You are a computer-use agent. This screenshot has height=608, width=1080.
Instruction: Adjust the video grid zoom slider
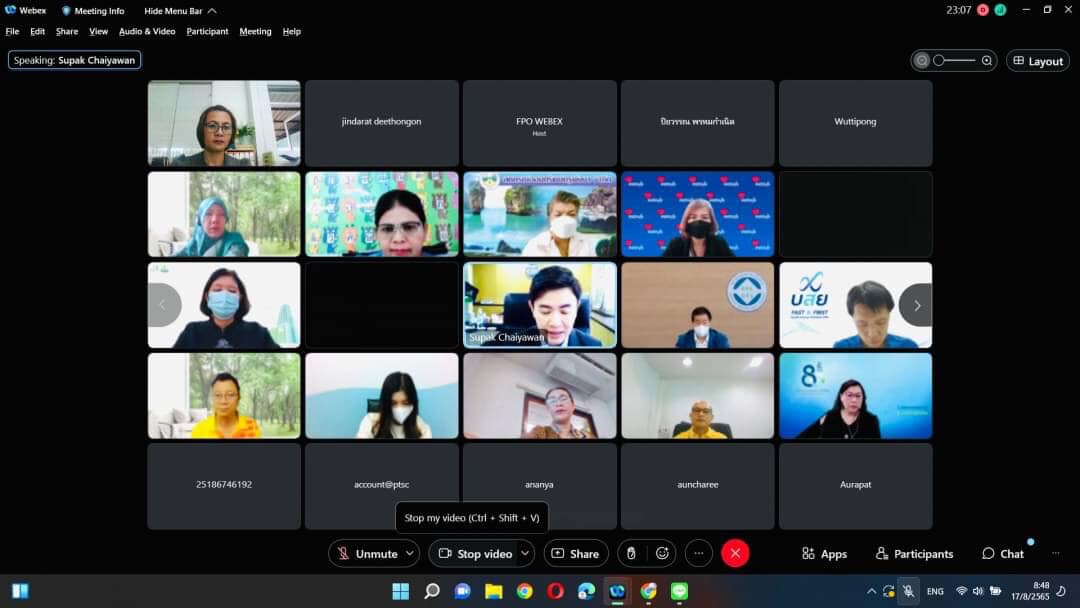(955, 61)
